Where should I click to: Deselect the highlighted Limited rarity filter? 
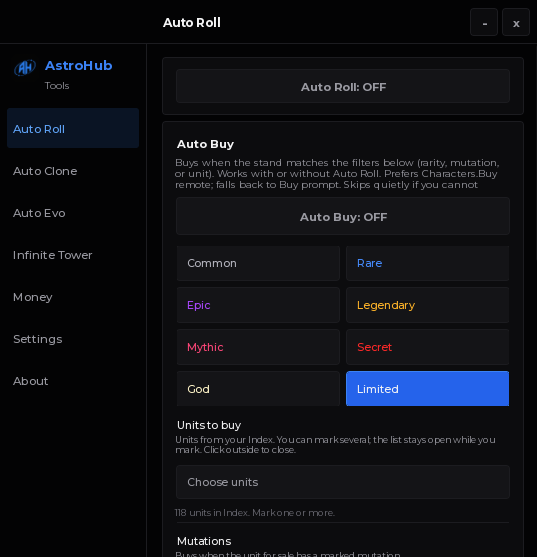point(428,389)
